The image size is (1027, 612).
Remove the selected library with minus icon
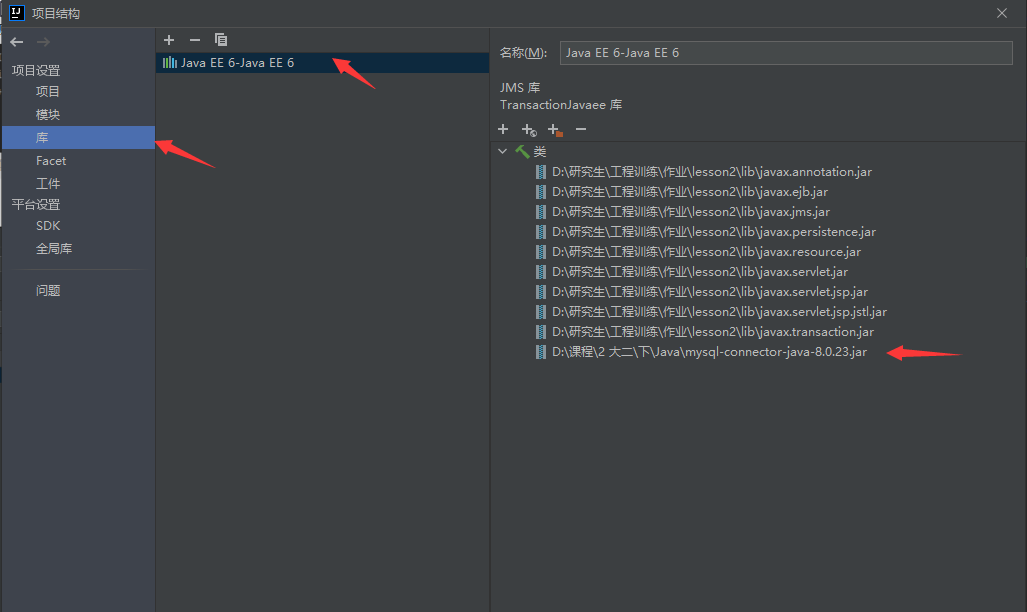tap(195, 40)
